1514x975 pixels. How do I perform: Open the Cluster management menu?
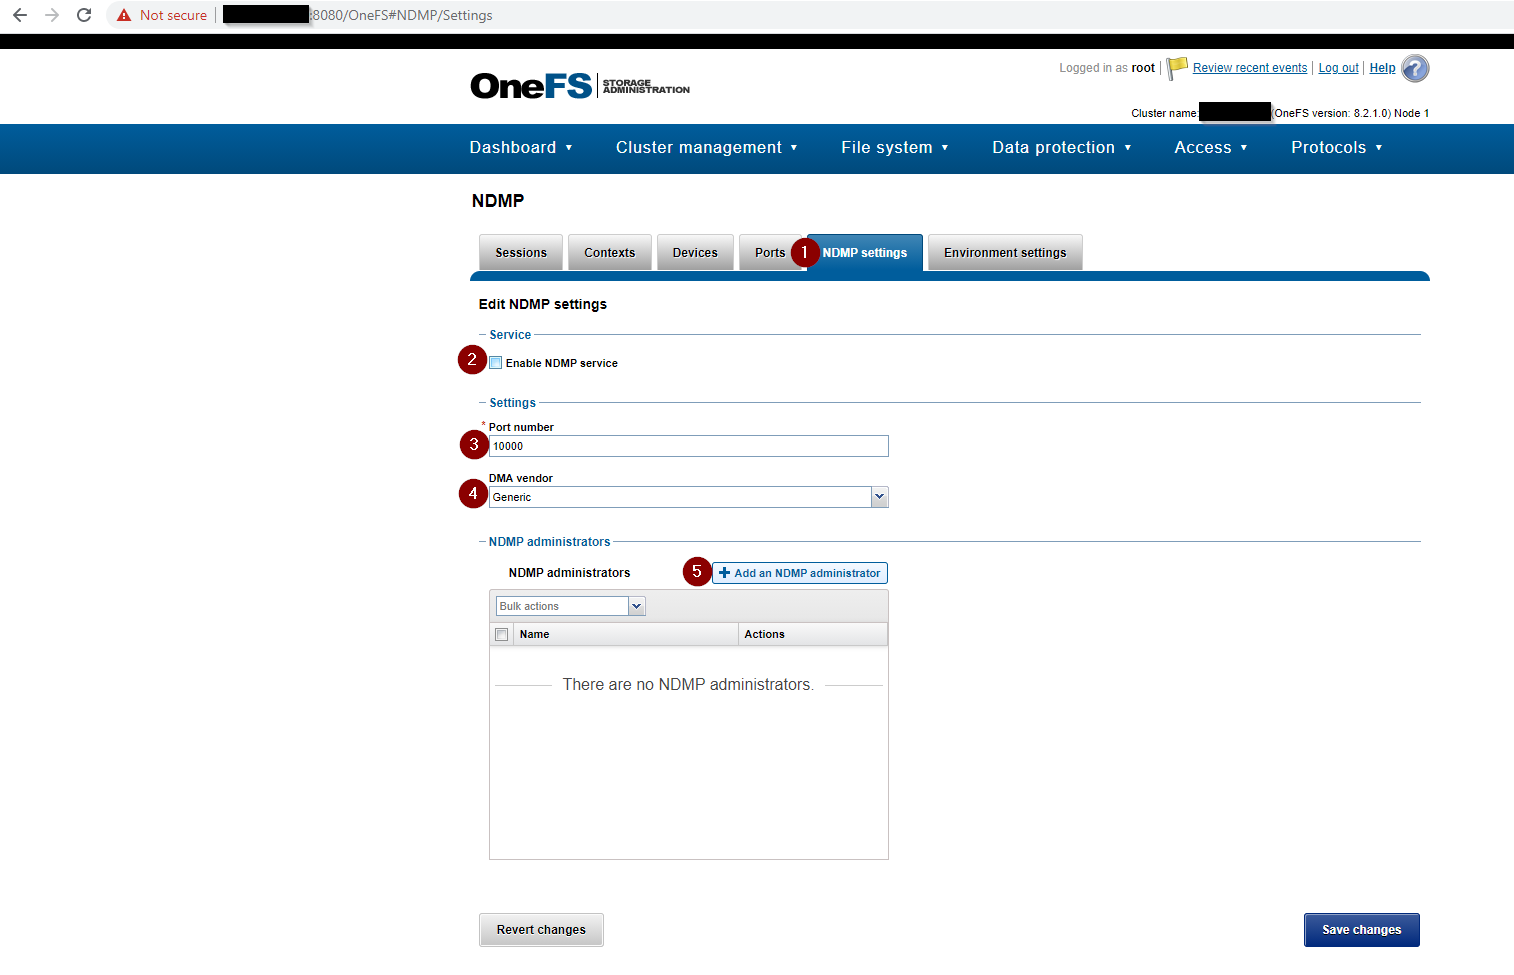pyautogui.click(x=698, y=147)
